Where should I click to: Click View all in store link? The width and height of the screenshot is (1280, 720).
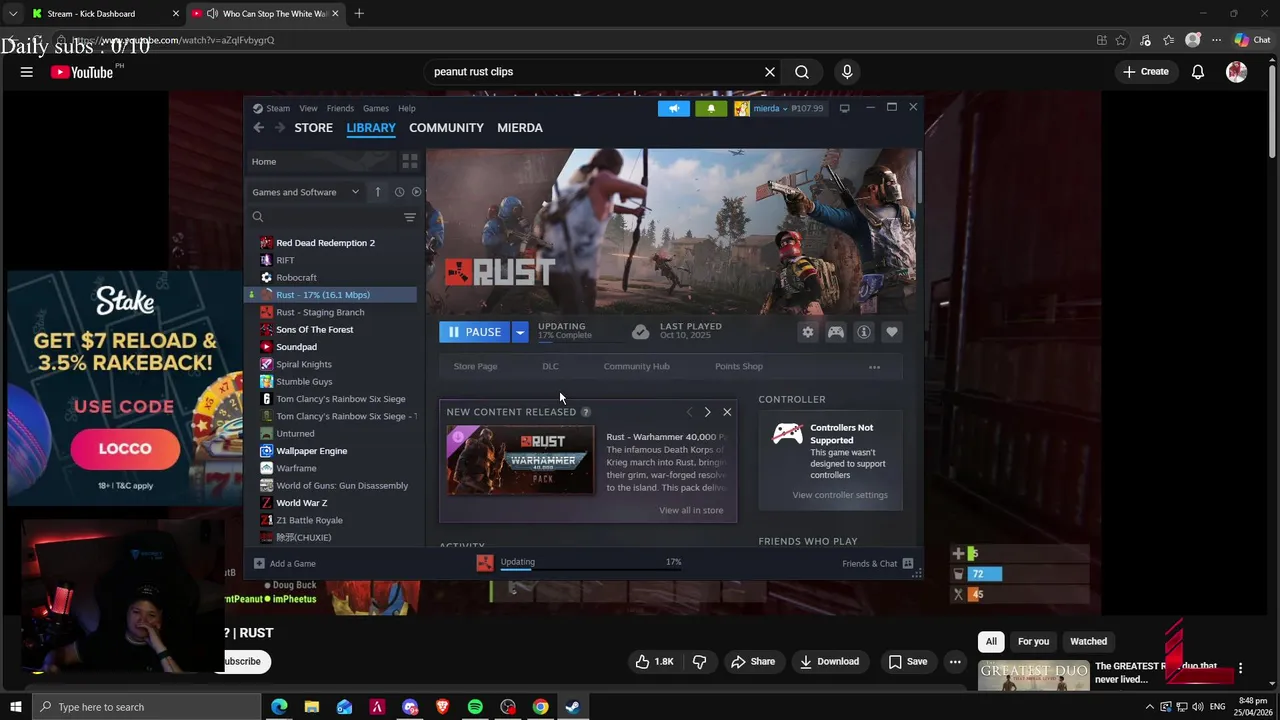[691, 510]
